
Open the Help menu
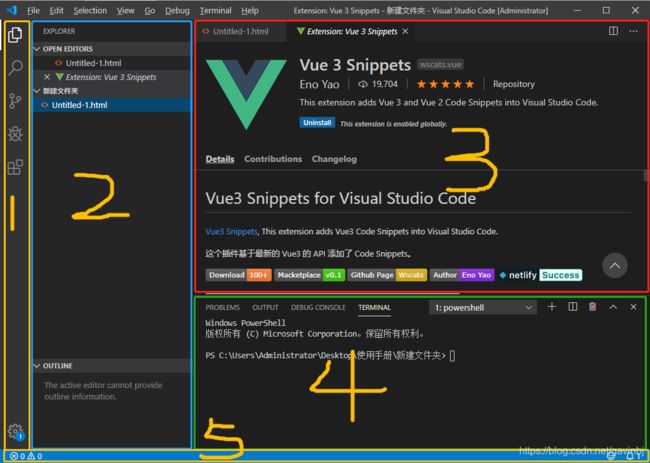250,11
